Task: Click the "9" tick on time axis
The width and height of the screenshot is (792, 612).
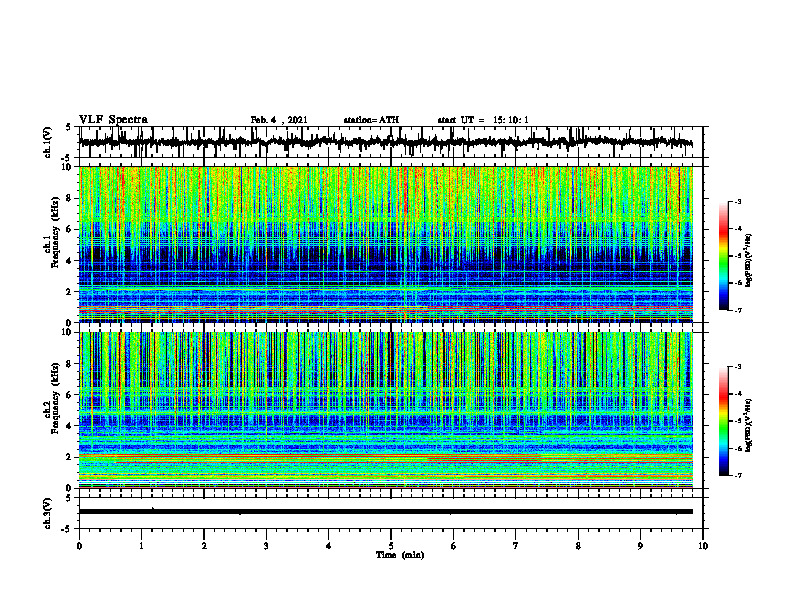Action: coord(640,546)
